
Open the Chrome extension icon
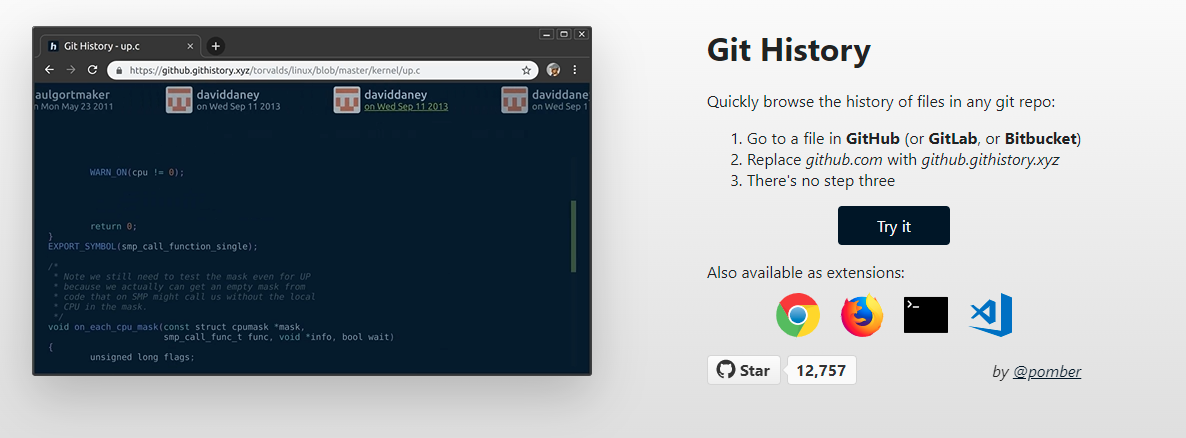pyautogui.click(x=797, y=315)
